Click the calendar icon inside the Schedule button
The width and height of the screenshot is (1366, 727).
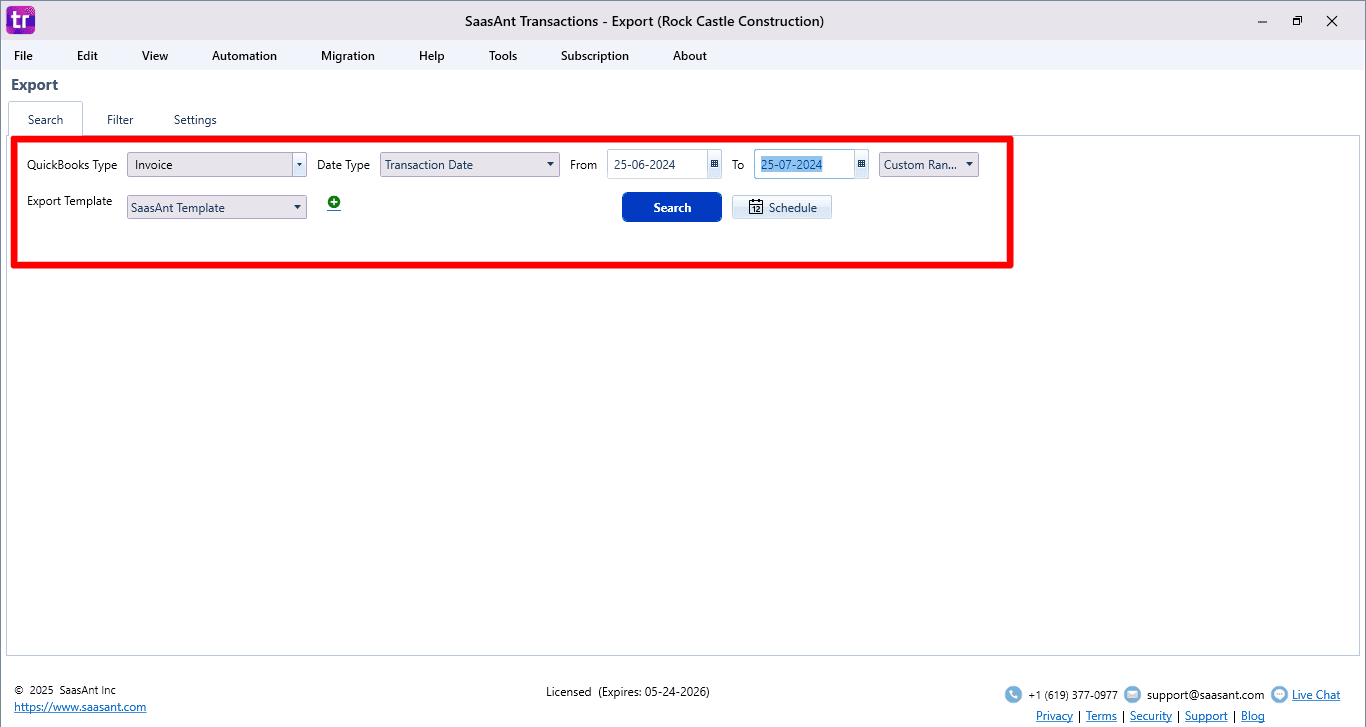pyautogui.click(x=757, y=207)
